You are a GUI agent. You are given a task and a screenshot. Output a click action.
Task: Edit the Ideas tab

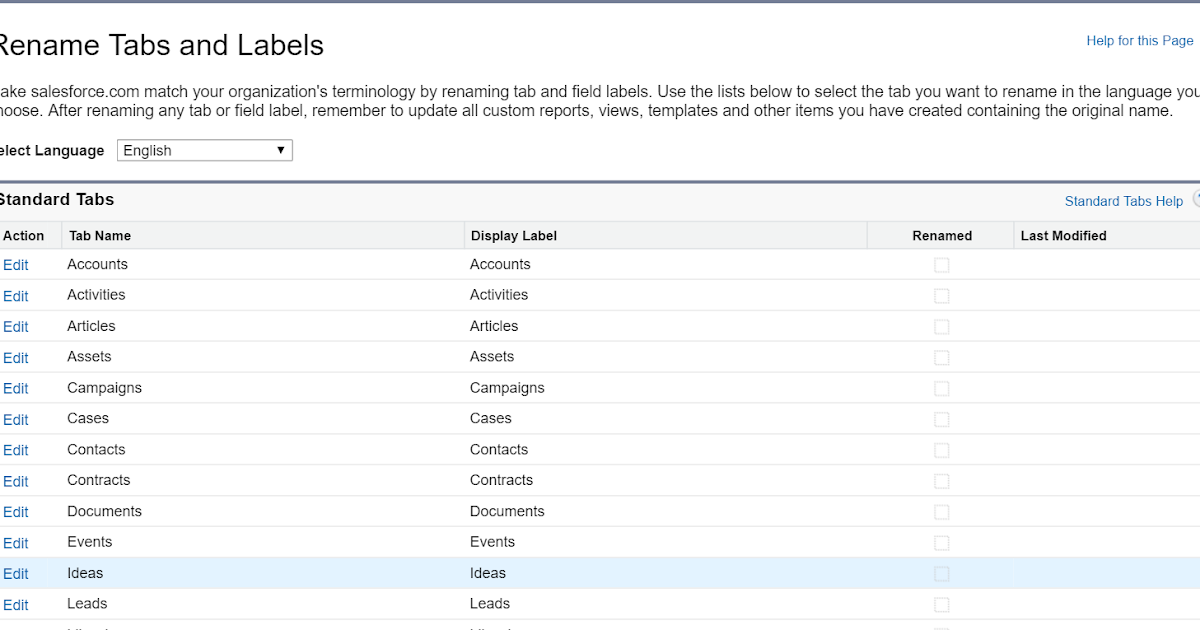[x=15, y=574]
